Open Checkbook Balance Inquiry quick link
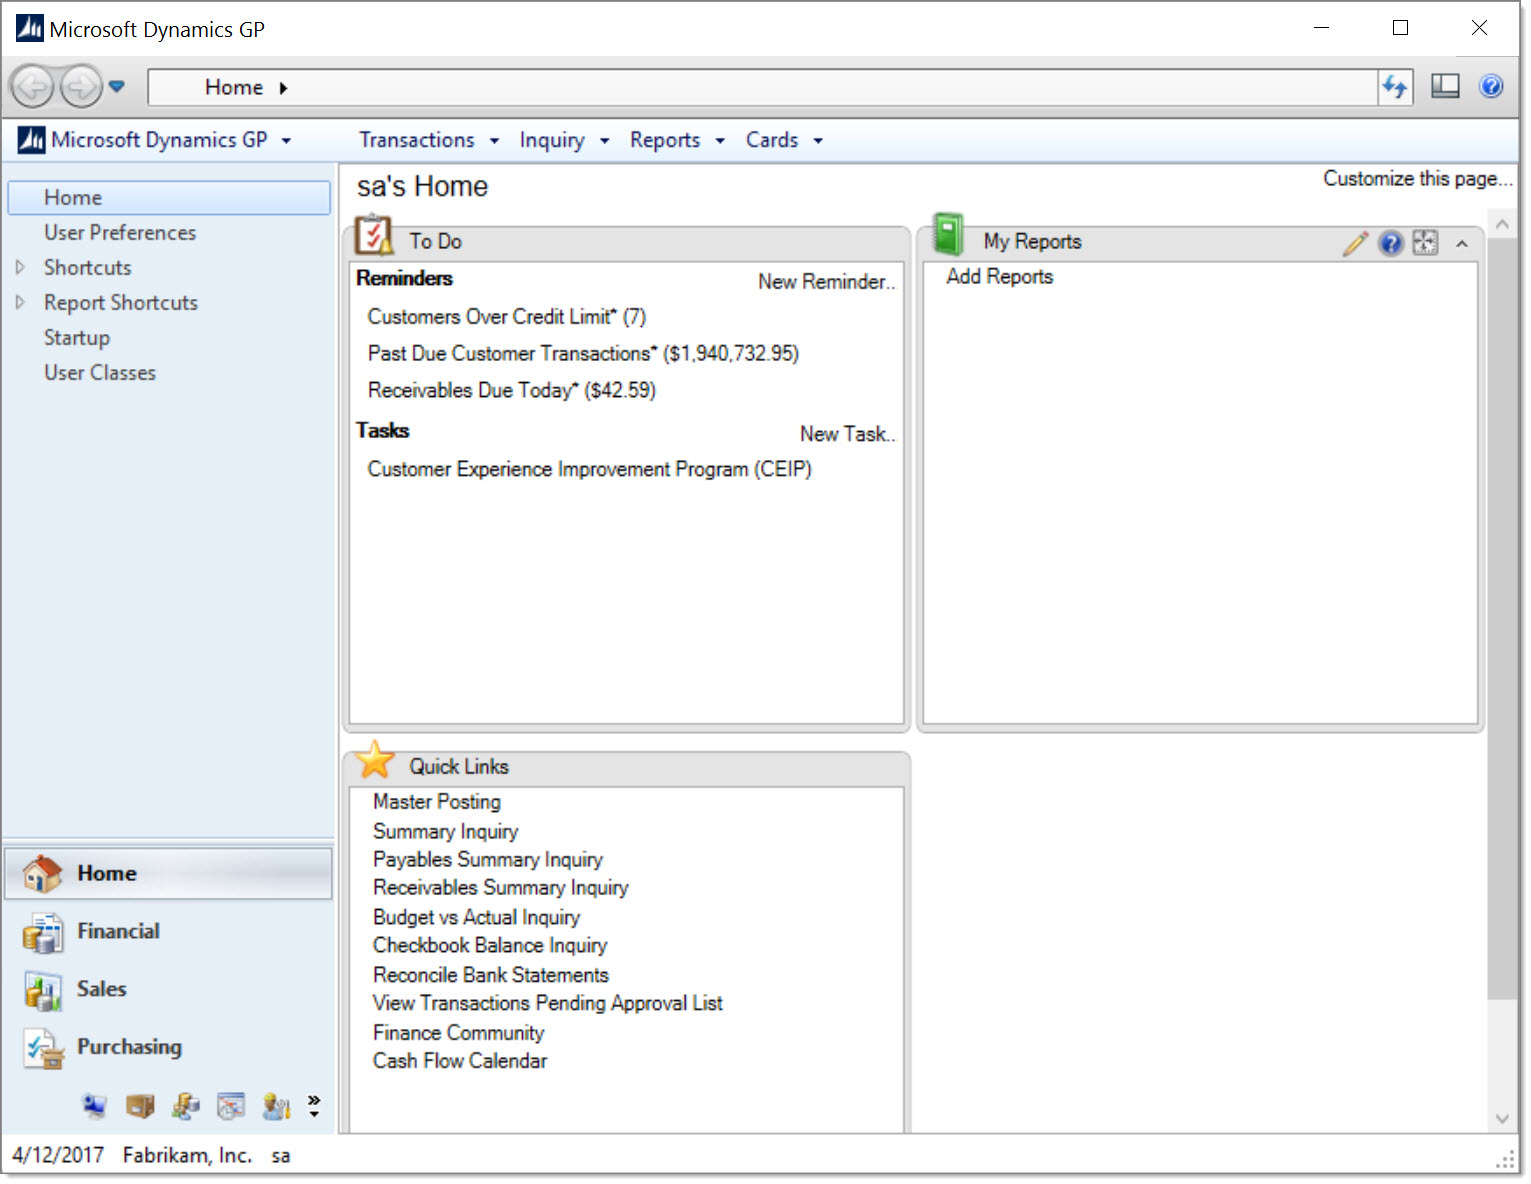The width and height of the screenshot is (1531, 1184). point(490,945)
